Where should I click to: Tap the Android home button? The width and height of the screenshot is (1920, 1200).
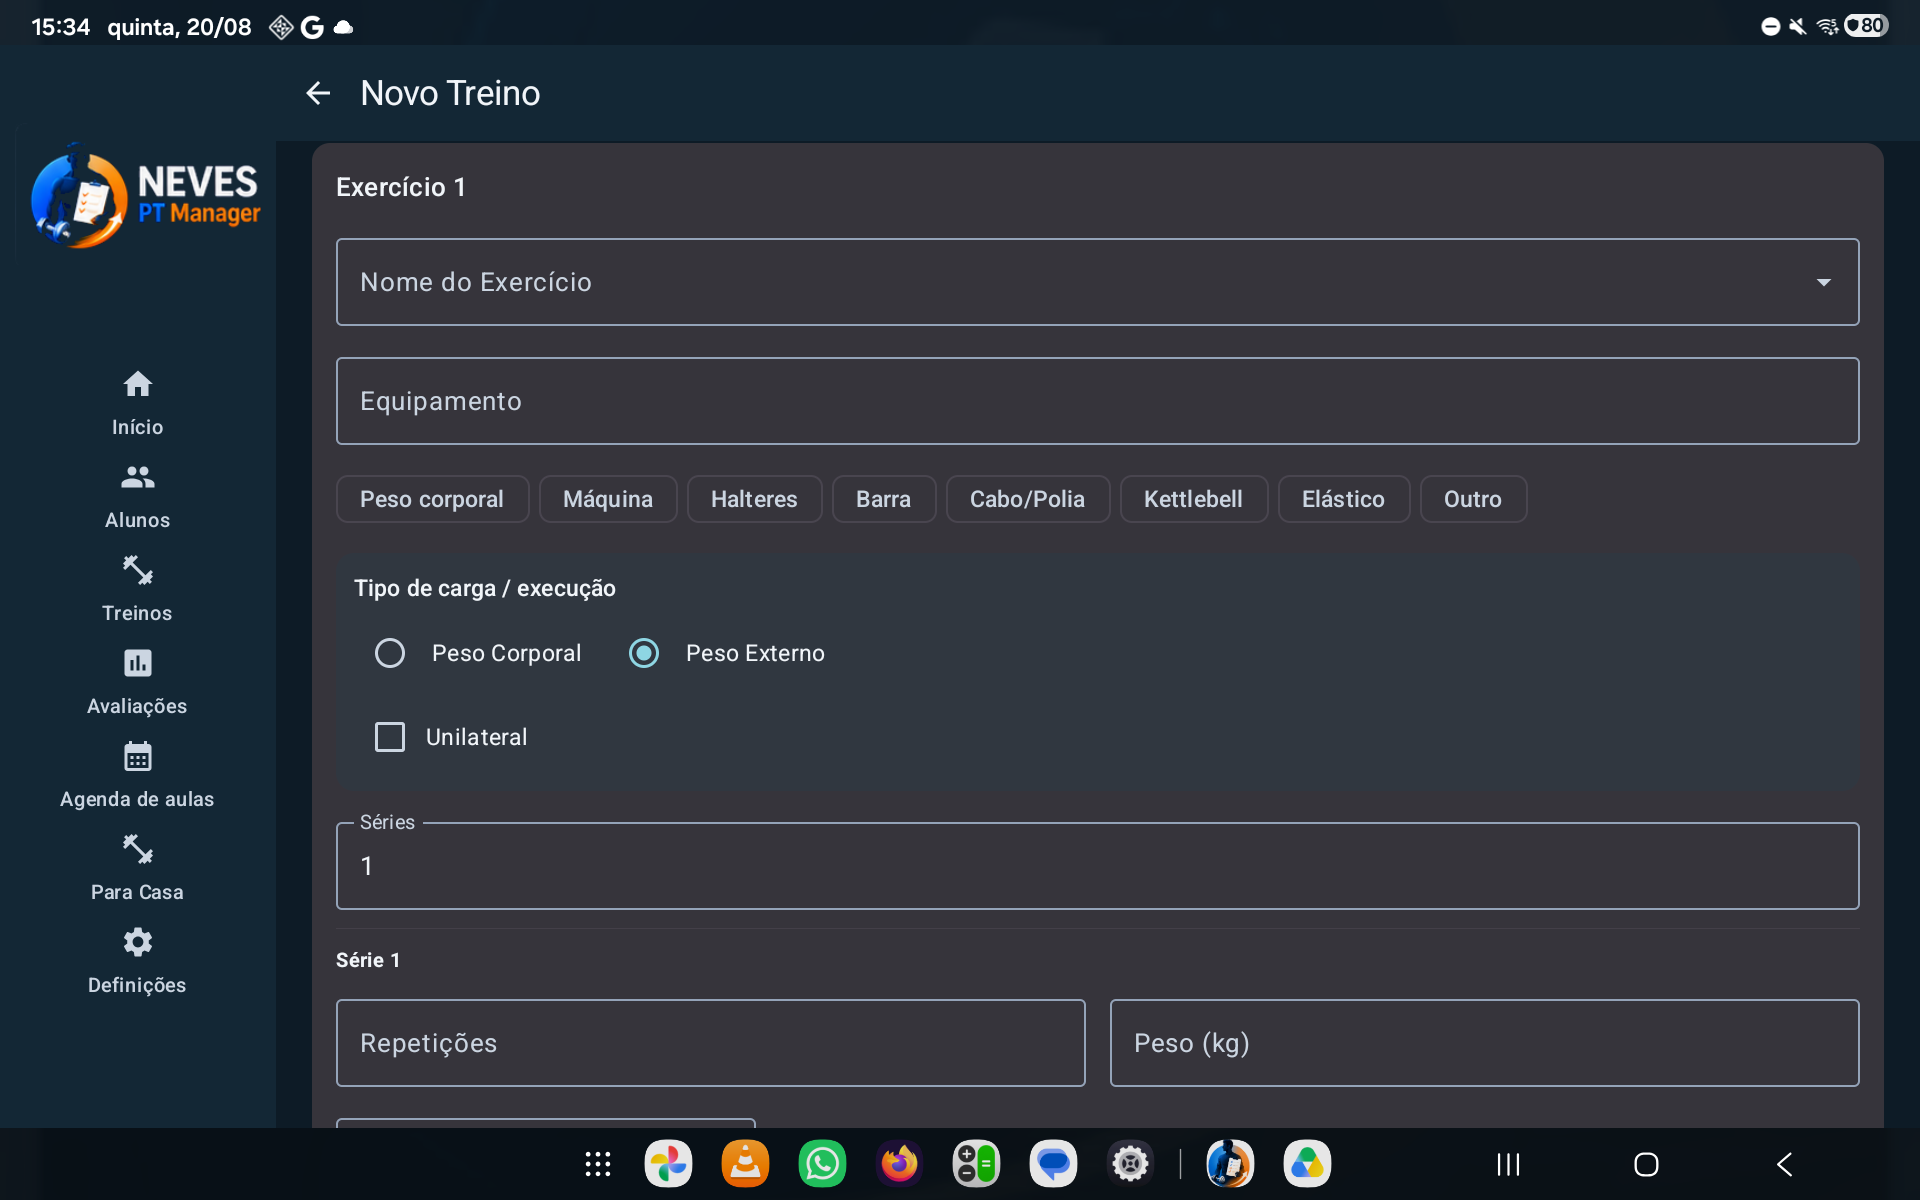coord(1646,1164)
